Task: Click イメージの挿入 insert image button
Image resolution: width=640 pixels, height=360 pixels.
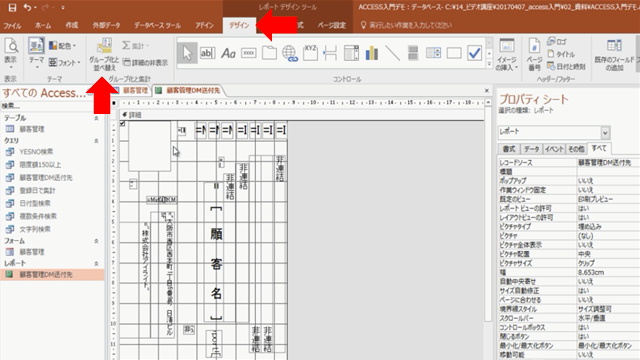Action: coord(507,55)
